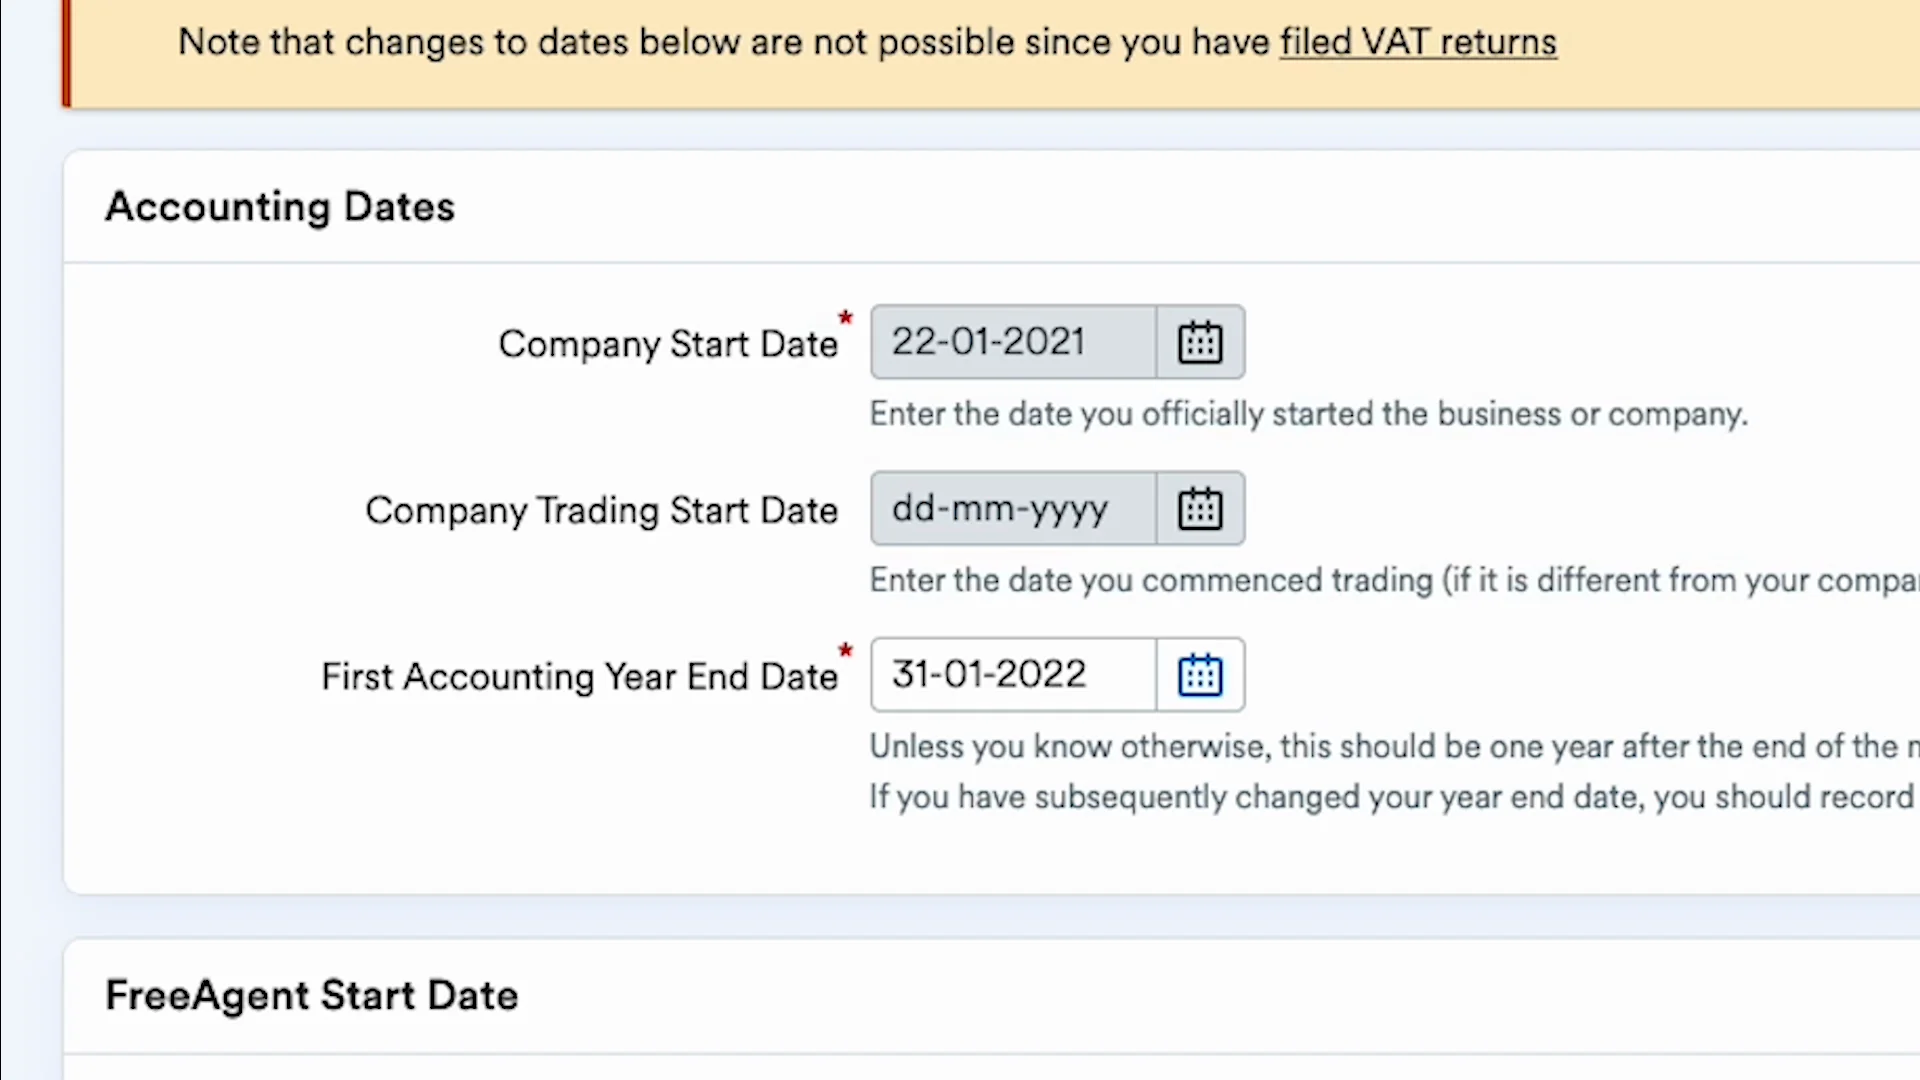This screenshot has height=1080, width=1920.
Task: Click the red left edge of the warning banner
Action: pyautogui.click(x=66, y=52)
